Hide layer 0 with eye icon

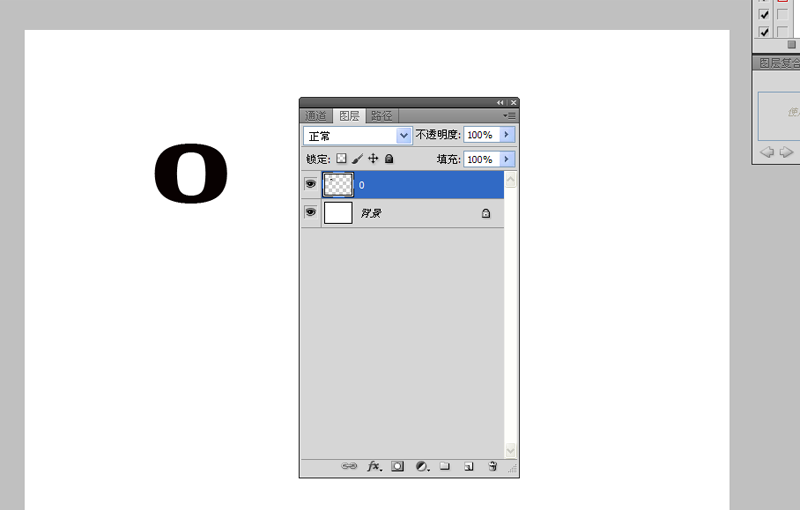click(310, 184)
